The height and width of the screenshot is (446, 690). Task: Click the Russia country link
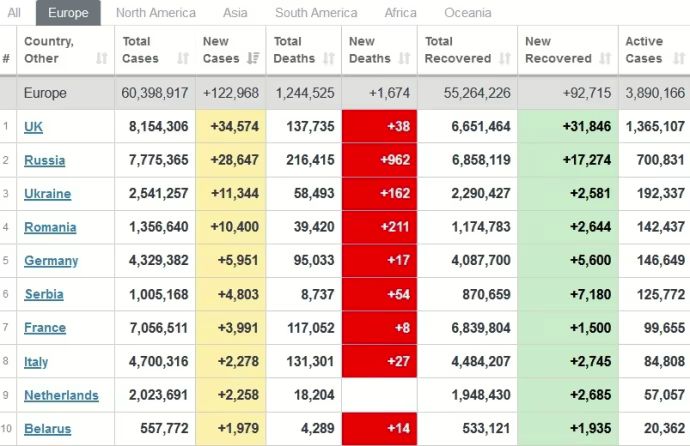[x=44, y=160]
